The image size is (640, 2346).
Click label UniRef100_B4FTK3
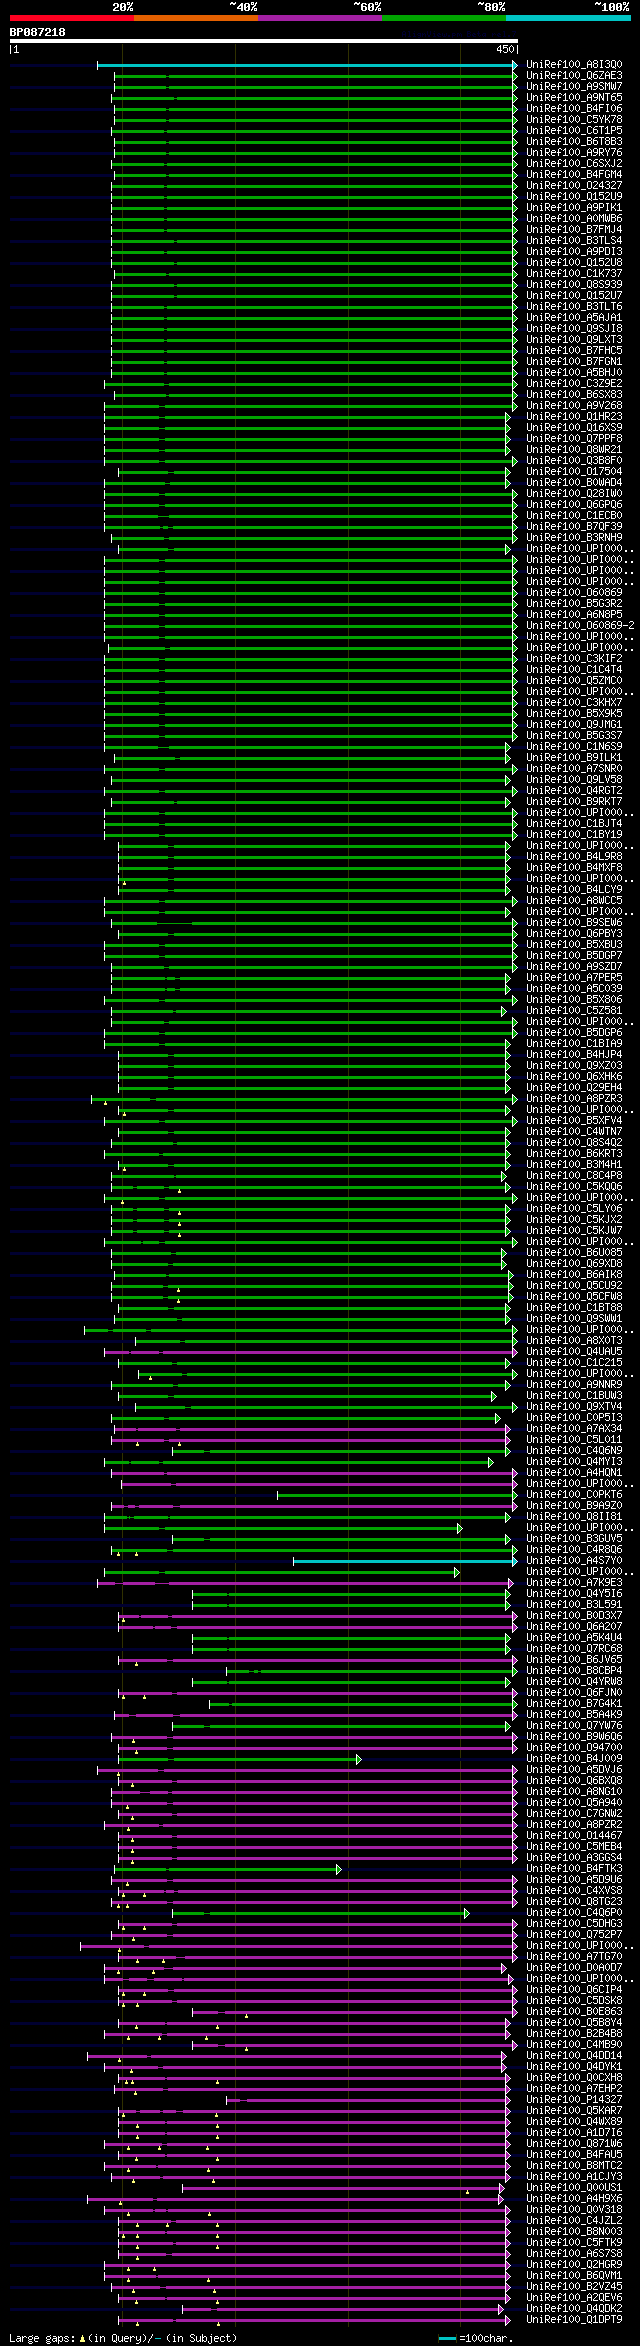point(574,1869)
